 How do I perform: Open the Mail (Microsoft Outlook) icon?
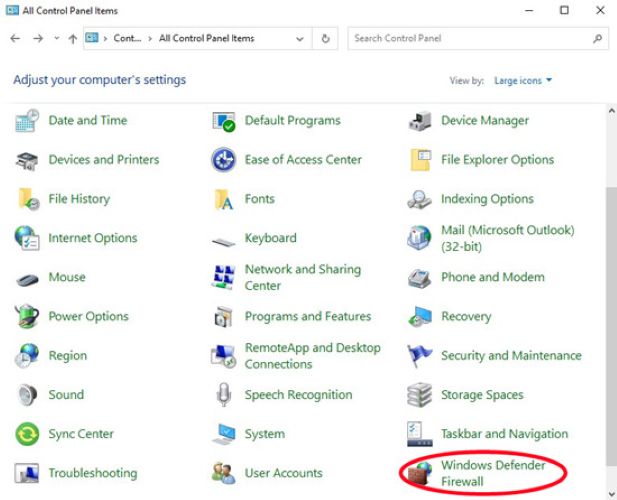pos(419,238)
